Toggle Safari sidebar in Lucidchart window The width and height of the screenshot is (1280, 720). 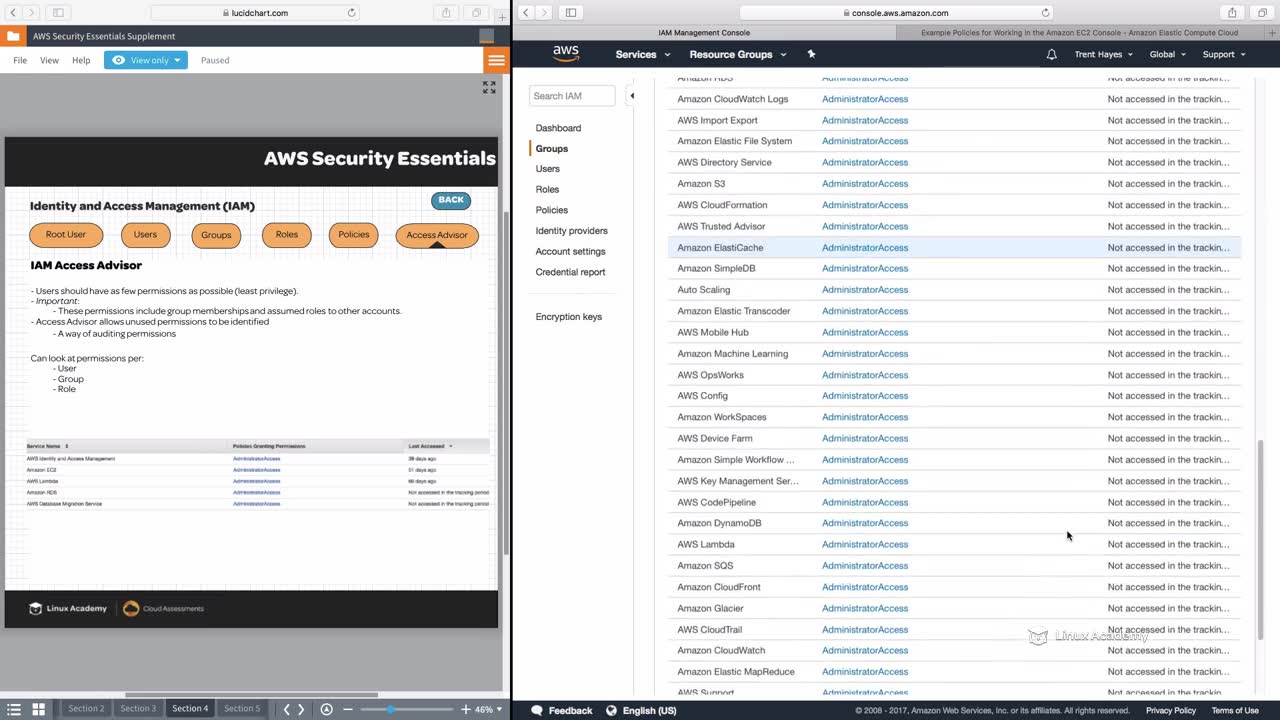click(58, 13)
